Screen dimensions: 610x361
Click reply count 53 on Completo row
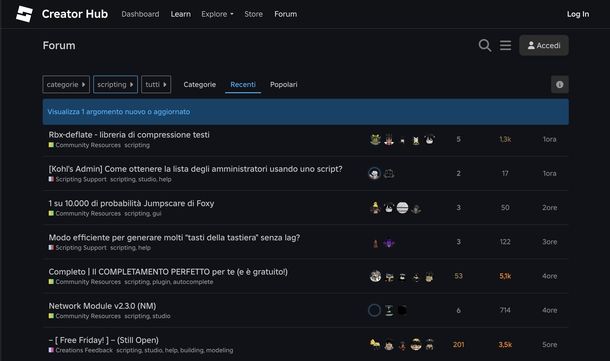(458, 276)
